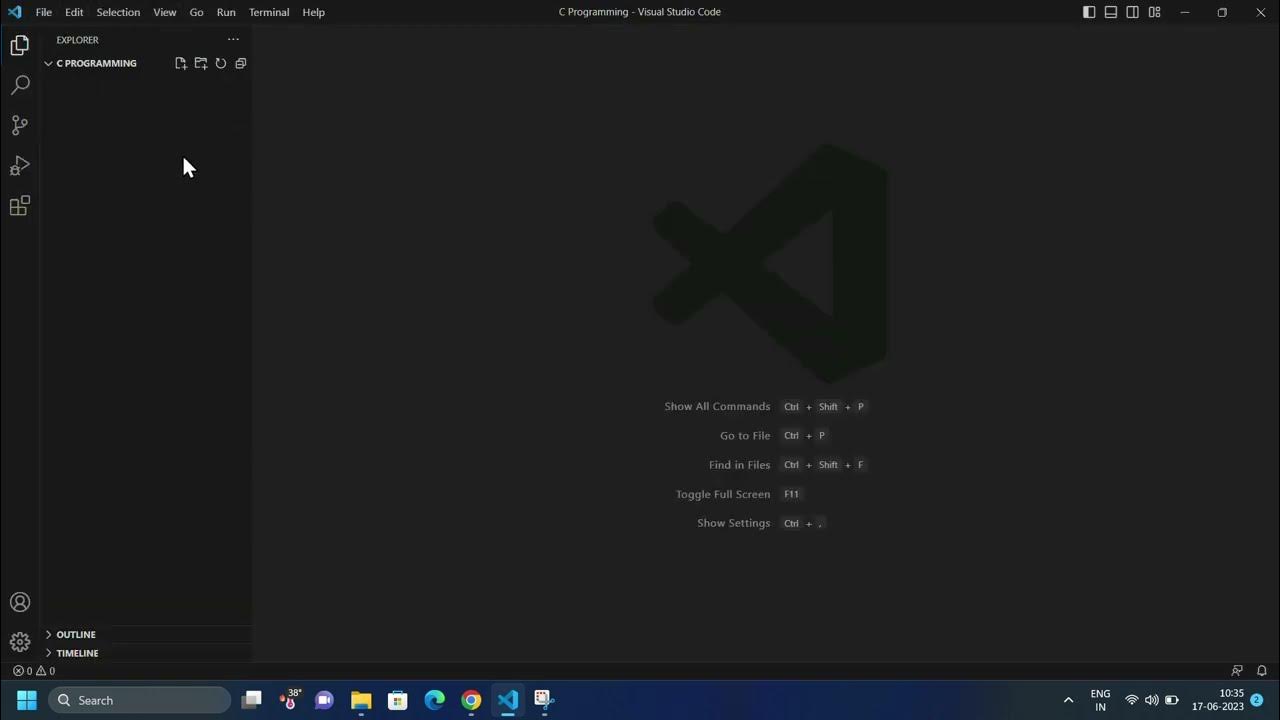Click the Find in Files hint text
This screenshot has height=720, width=1280.
coord(739,465)
